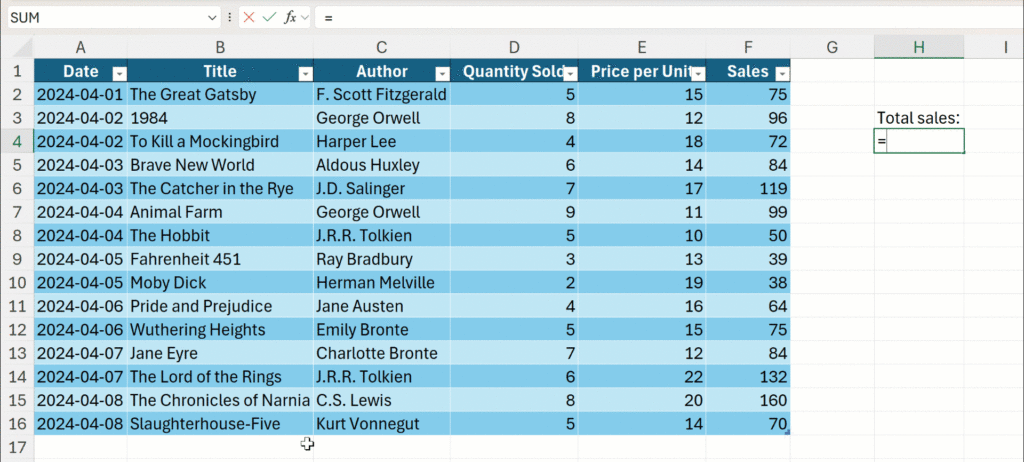This screenshot has width=1024, height=462.
Task: Confirm the formula with the checkmark icon
Action: 269,18
